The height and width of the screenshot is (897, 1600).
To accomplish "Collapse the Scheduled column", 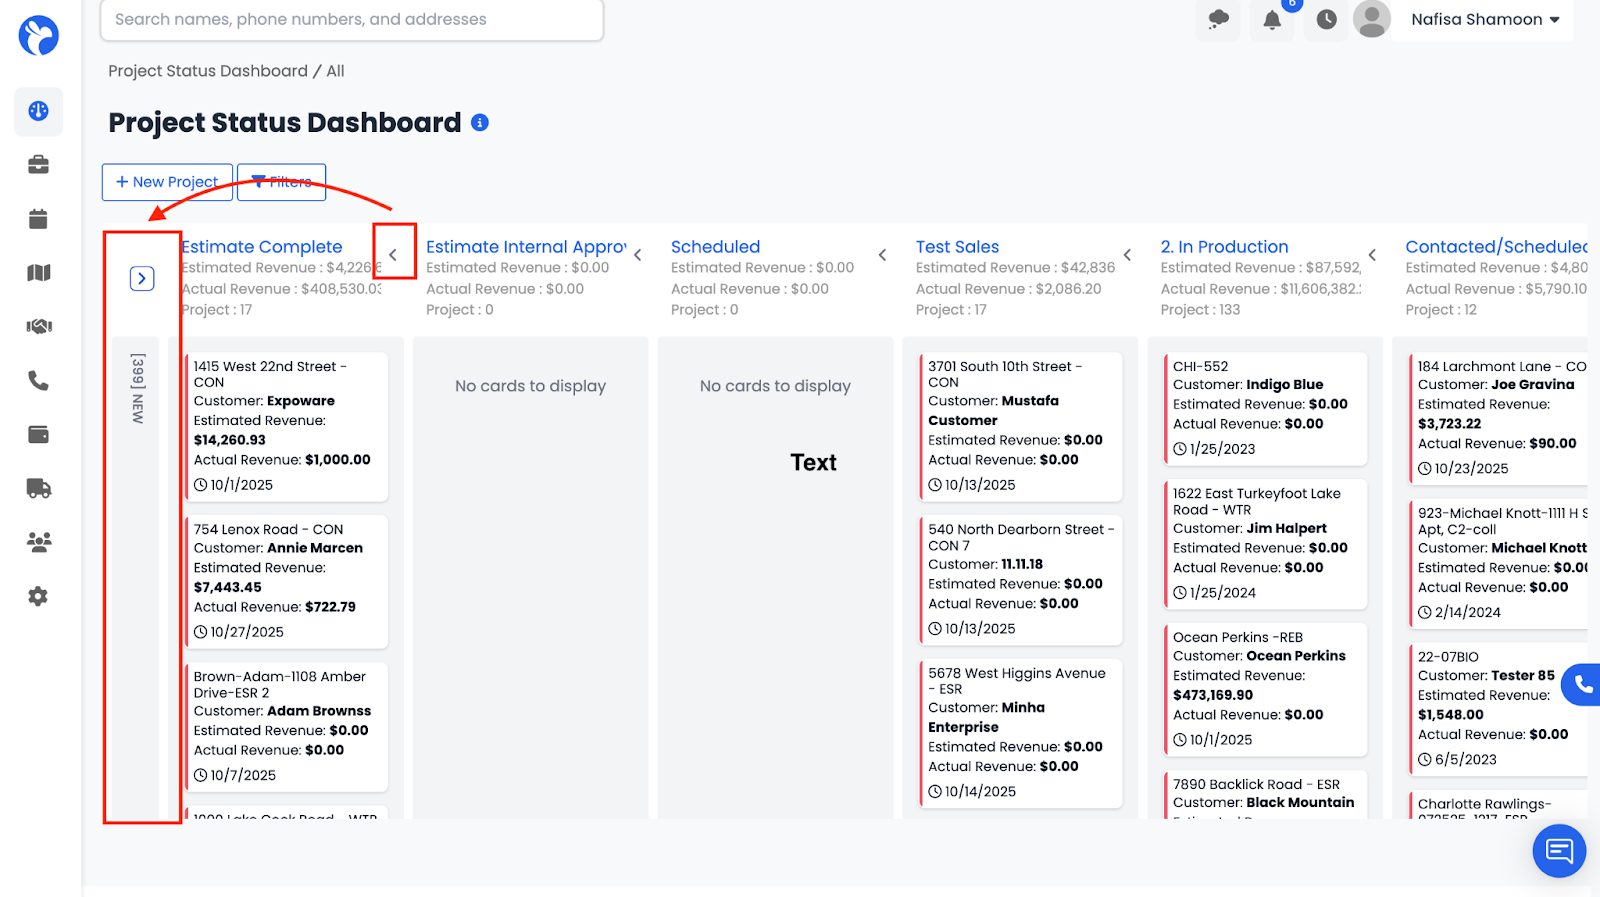I will (x=882, y=255).
